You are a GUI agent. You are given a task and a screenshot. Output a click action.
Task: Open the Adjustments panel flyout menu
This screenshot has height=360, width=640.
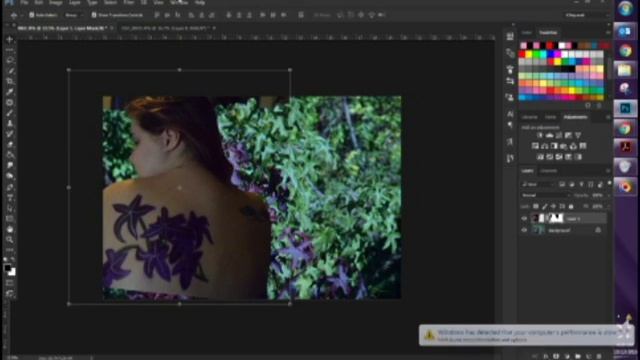pos(608,117)
